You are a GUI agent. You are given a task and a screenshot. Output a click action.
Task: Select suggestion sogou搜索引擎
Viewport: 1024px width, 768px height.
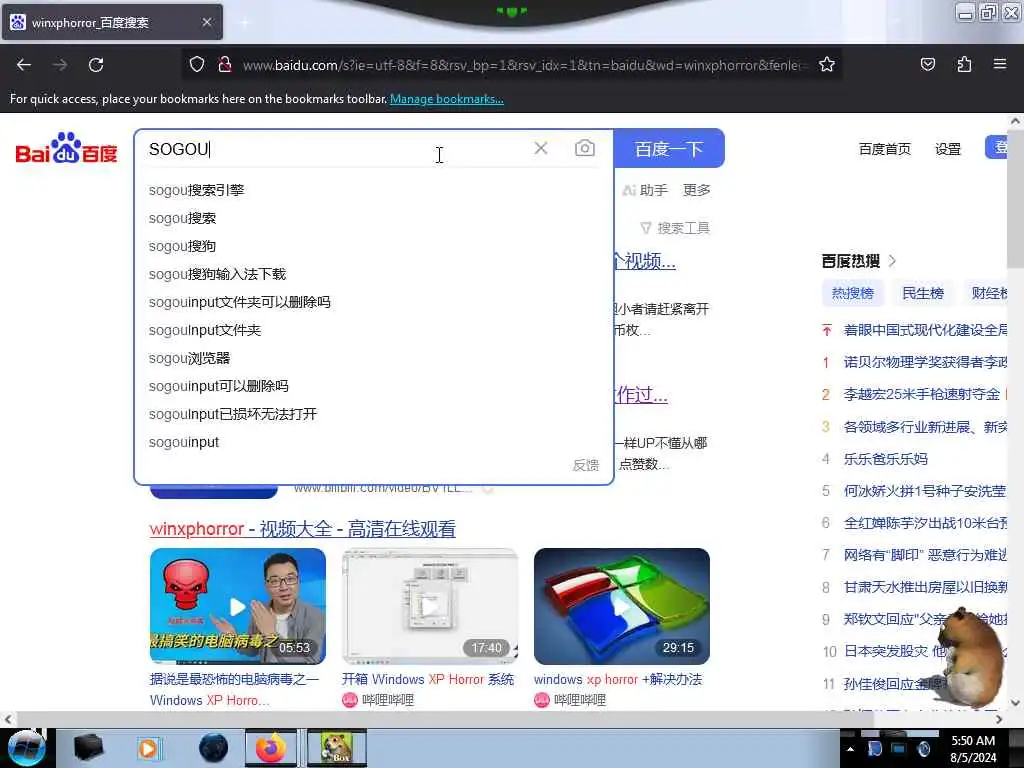point(196,190)
